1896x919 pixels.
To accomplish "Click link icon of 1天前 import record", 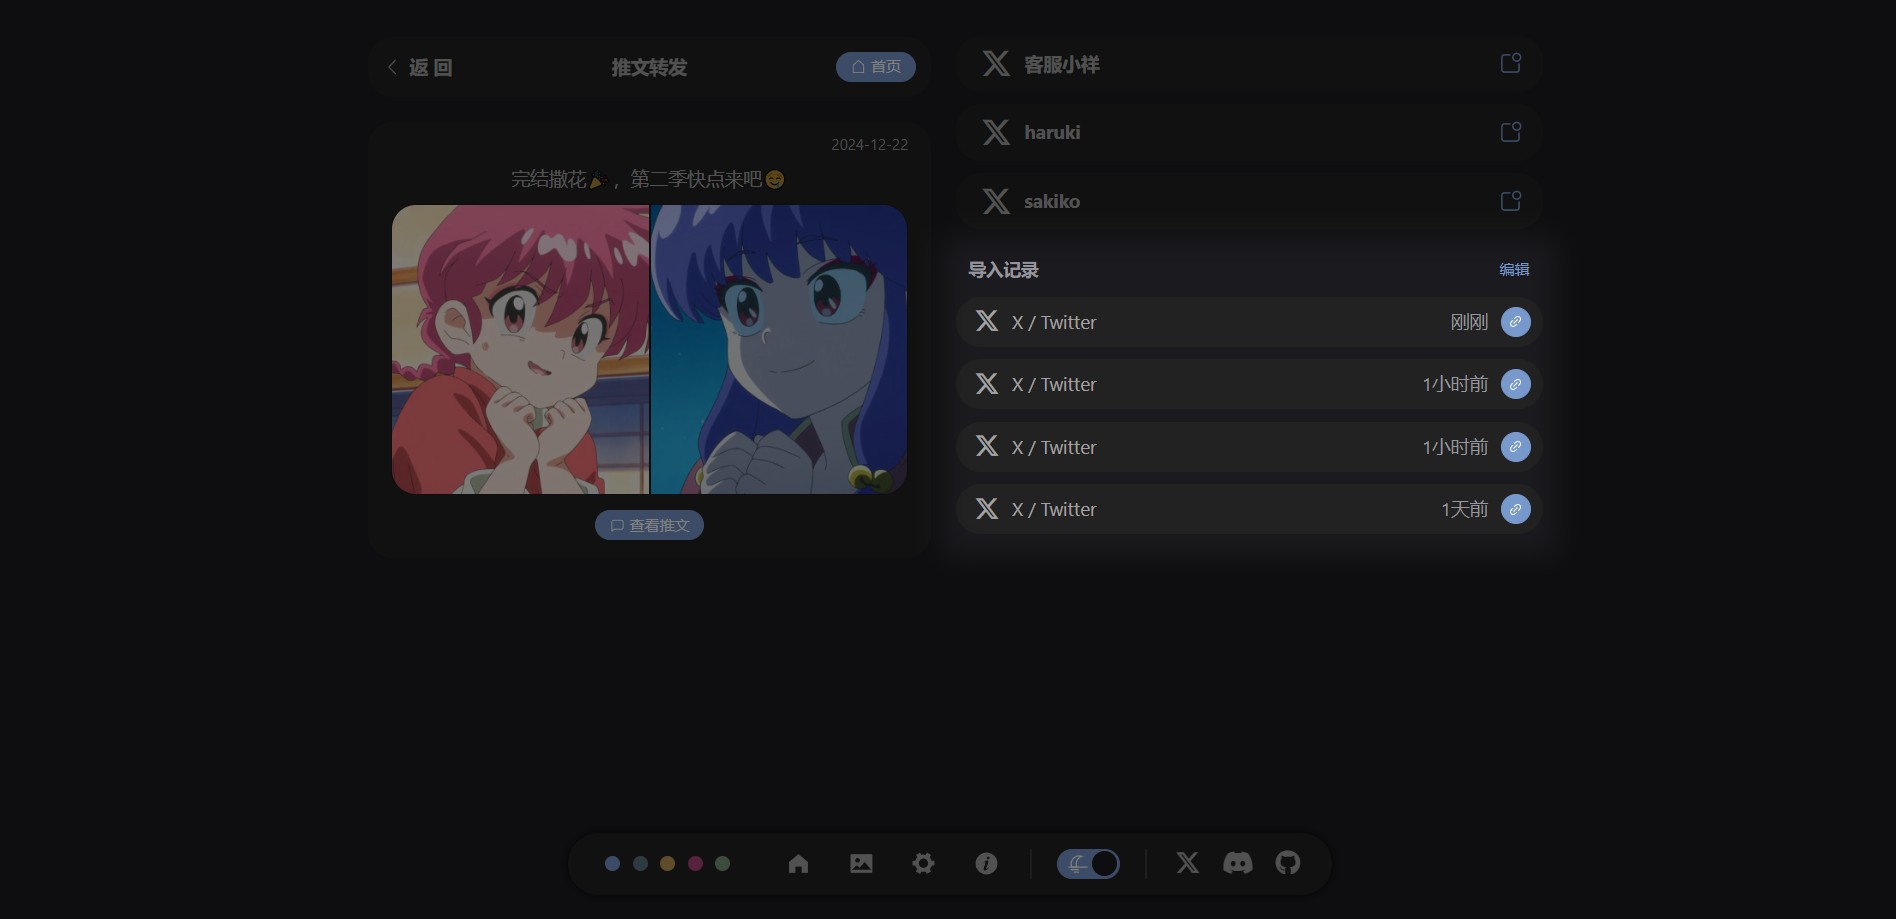I will [1515, 510].
